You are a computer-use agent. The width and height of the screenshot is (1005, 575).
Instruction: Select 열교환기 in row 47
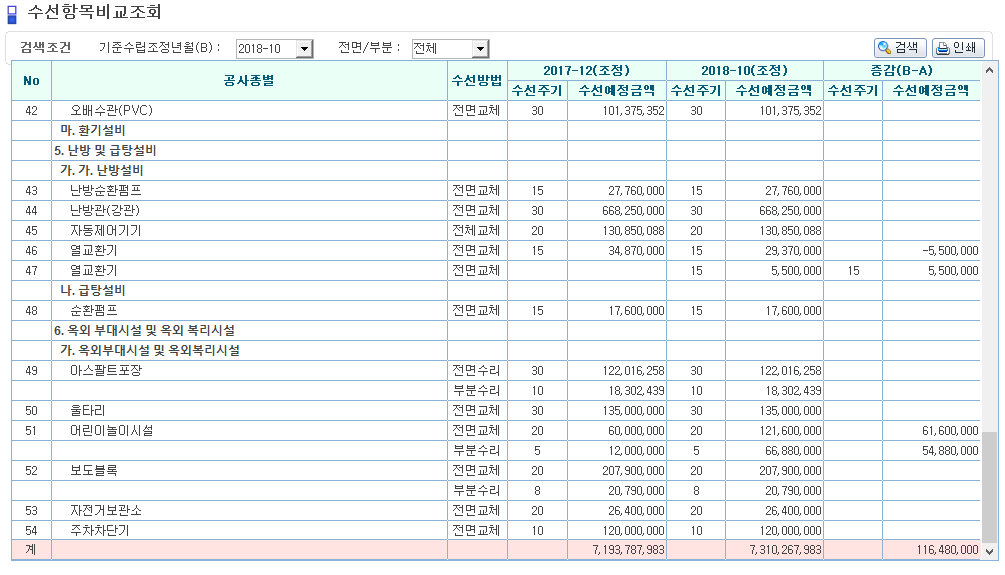[496, 271]
